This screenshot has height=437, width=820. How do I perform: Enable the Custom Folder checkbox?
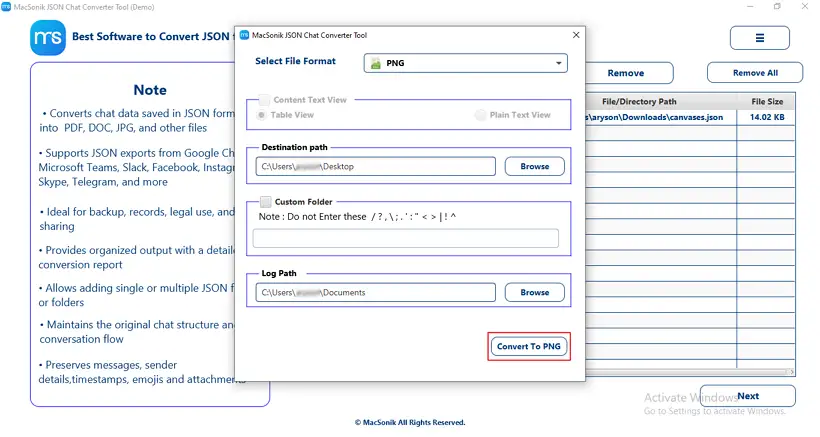266,202
